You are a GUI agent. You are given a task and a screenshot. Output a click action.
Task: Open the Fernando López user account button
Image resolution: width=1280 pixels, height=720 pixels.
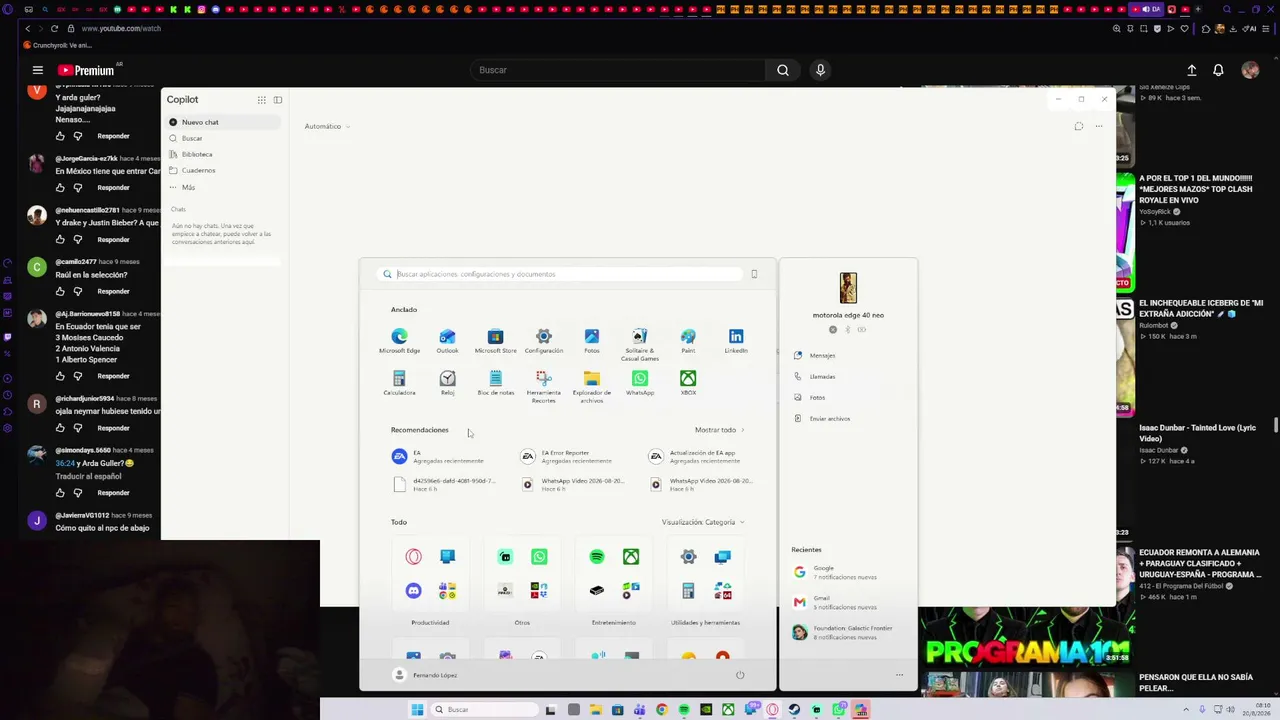[425, 675]
